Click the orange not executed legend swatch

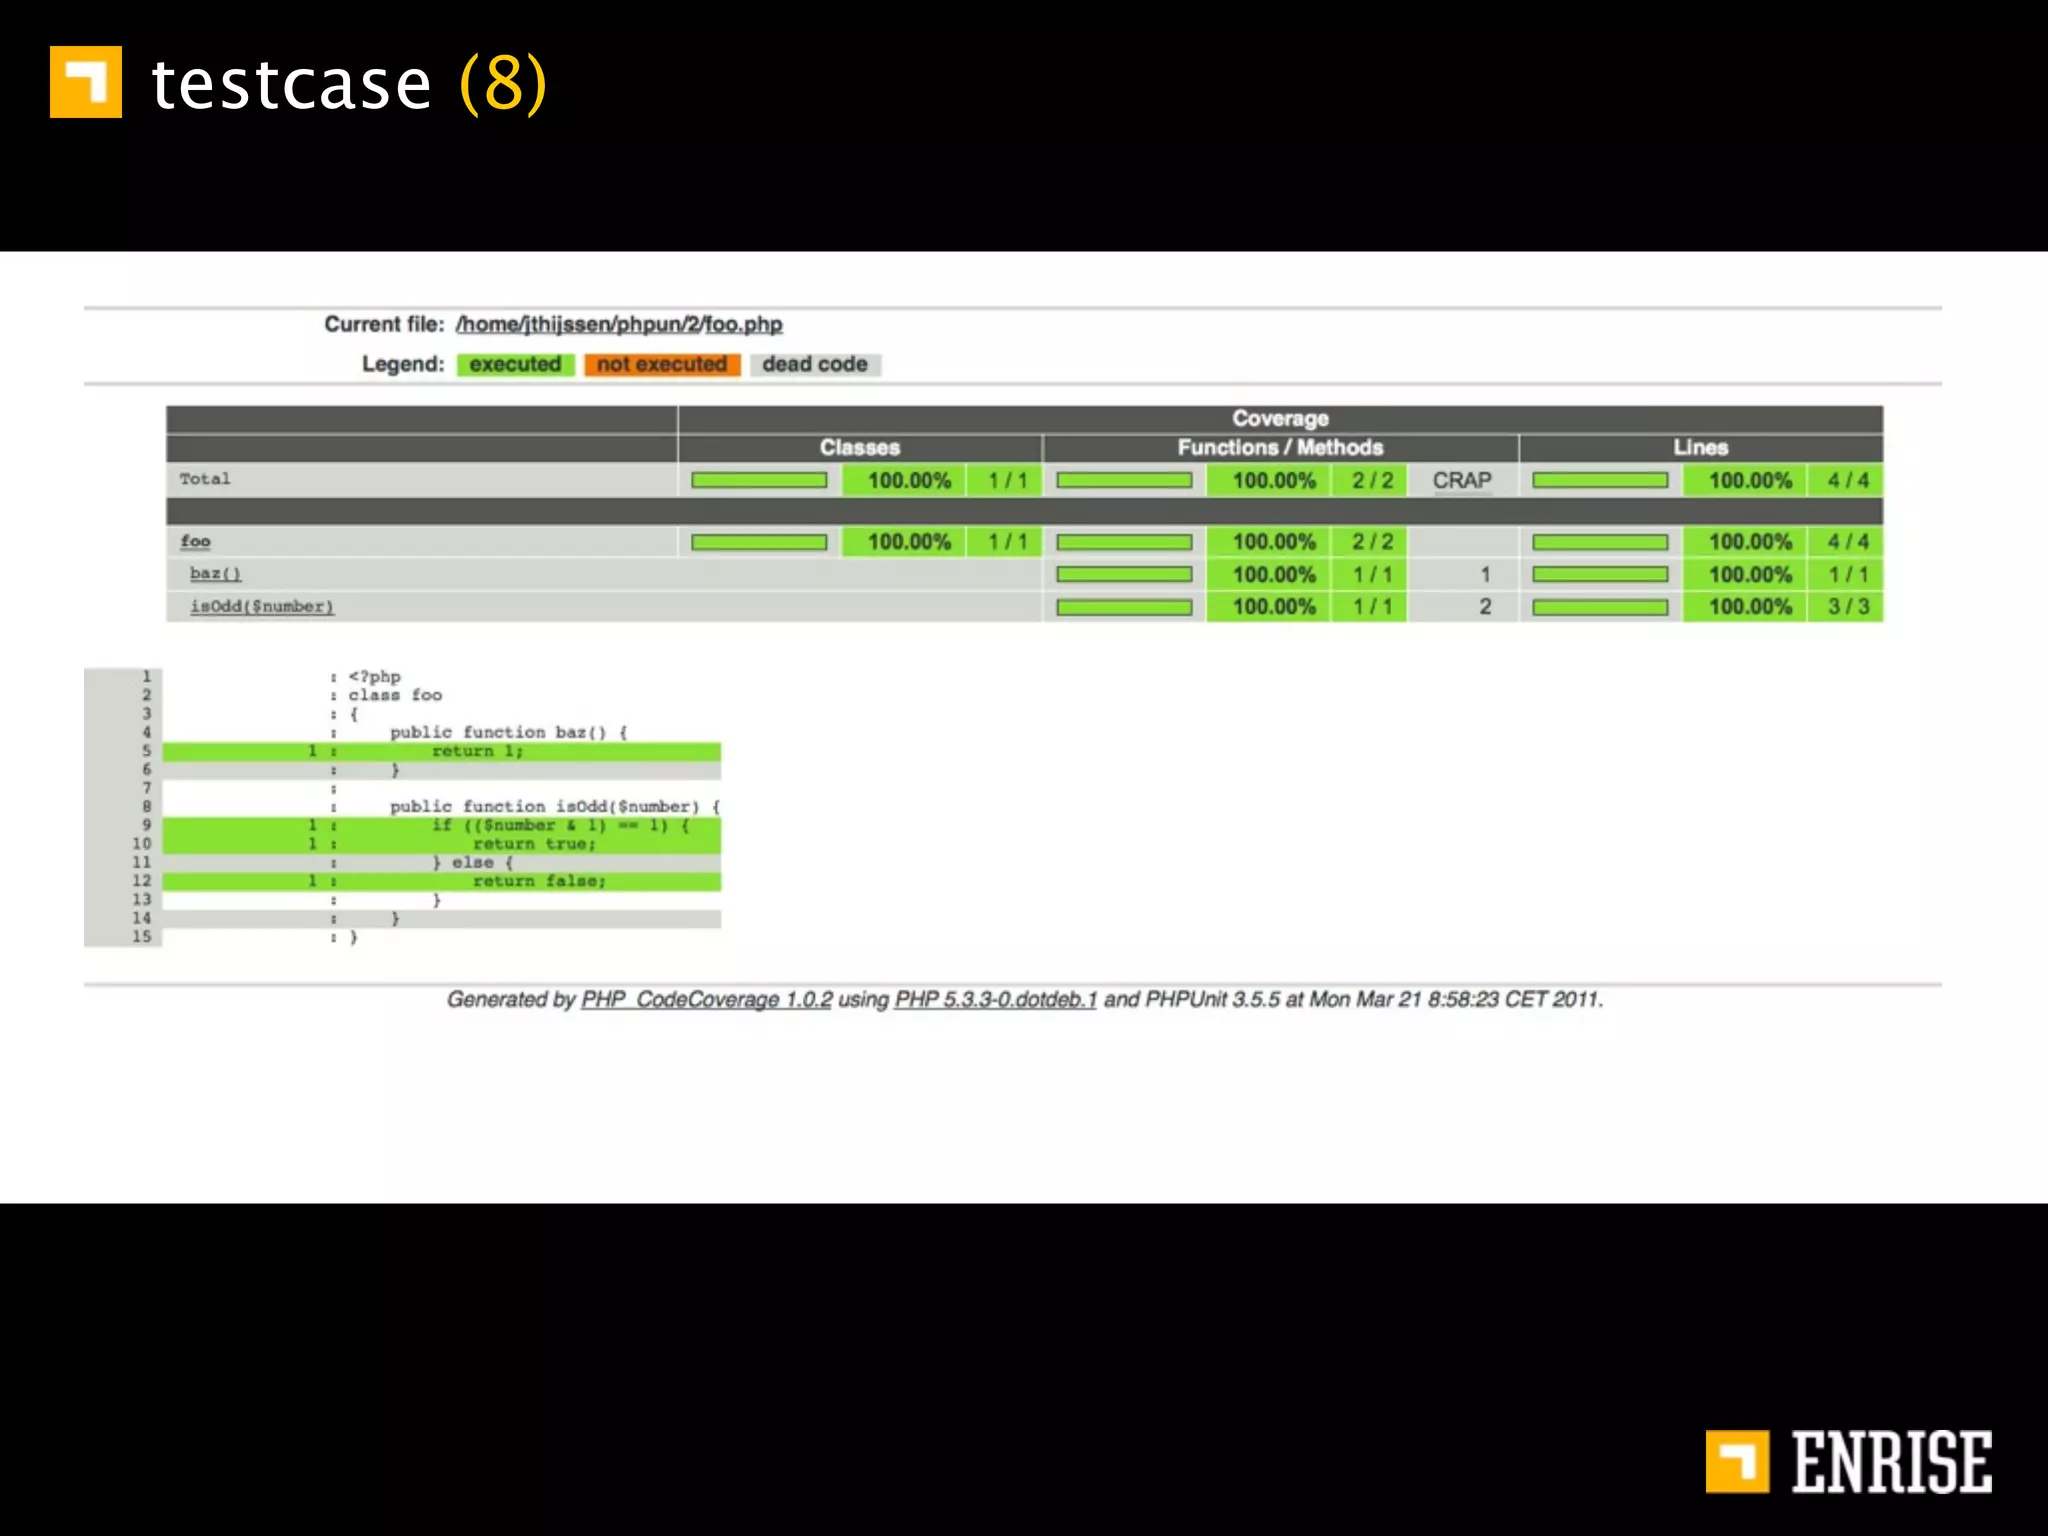coord(662,364)
